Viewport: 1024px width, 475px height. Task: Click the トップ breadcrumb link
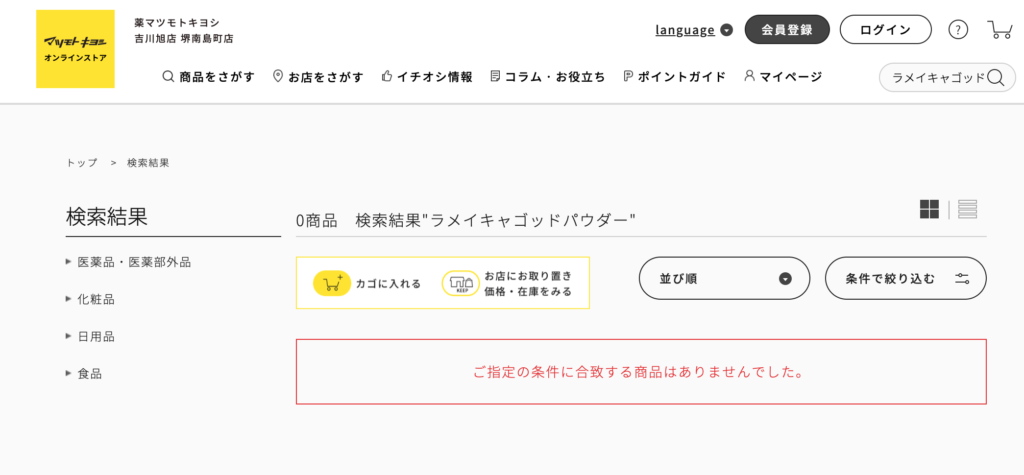click(x=82, y=163)
